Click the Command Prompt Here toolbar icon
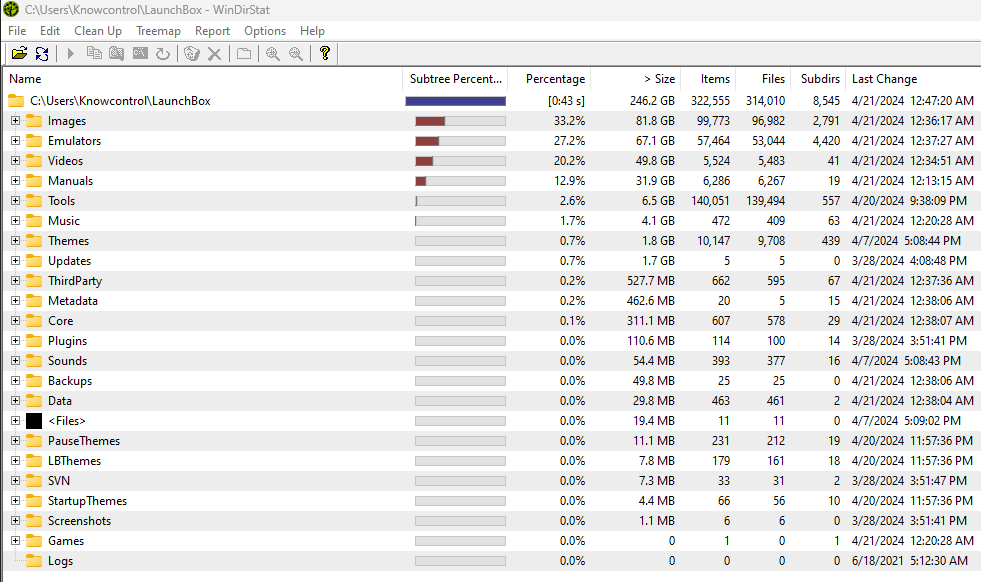This screenshot has width=981, height=582. (x=140, y=53)
